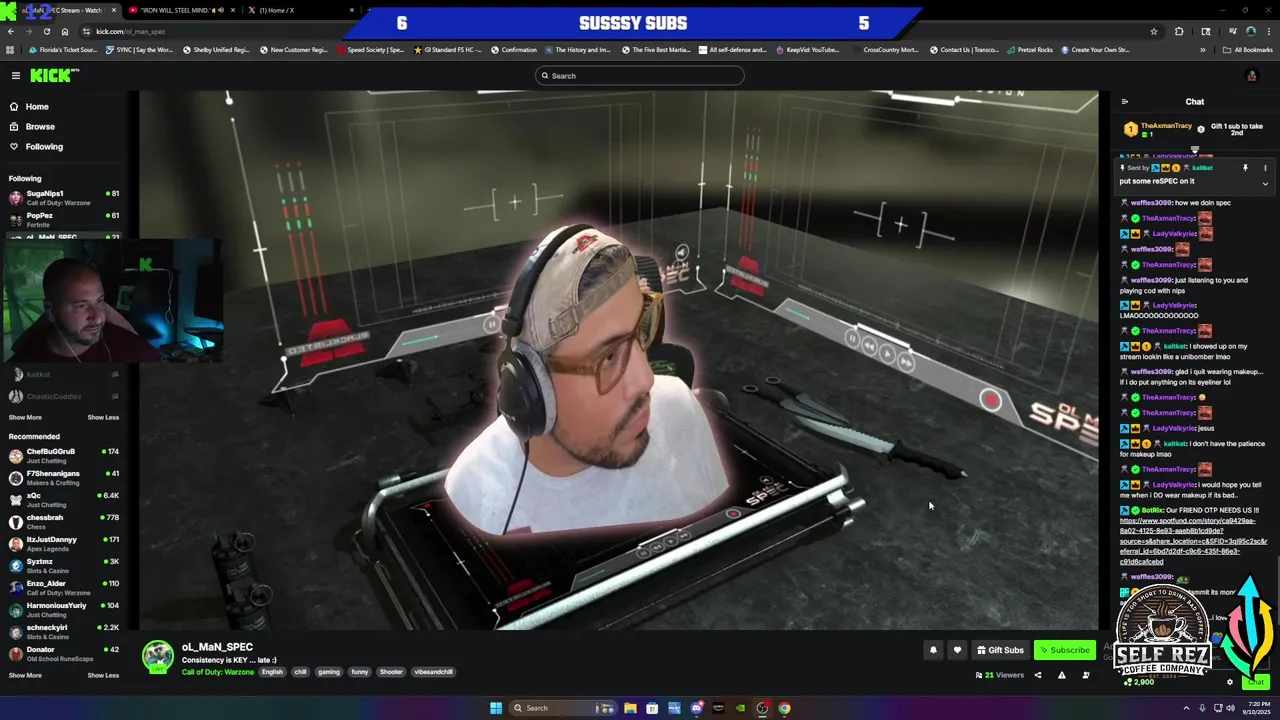Open pinned message three-dot options
This screenshot has height=720, width=1280.
[x=1265, y=168]
